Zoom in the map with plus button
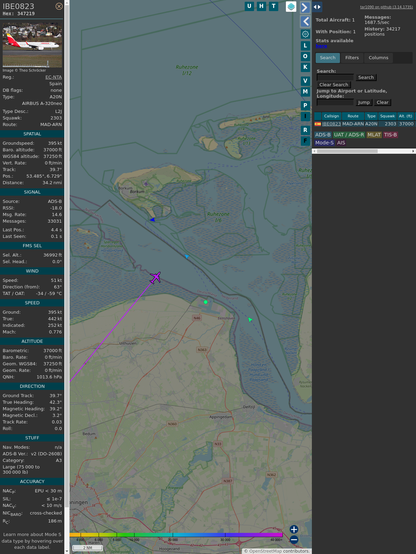This screenshot has width=416, height=554. coord(294,529)
